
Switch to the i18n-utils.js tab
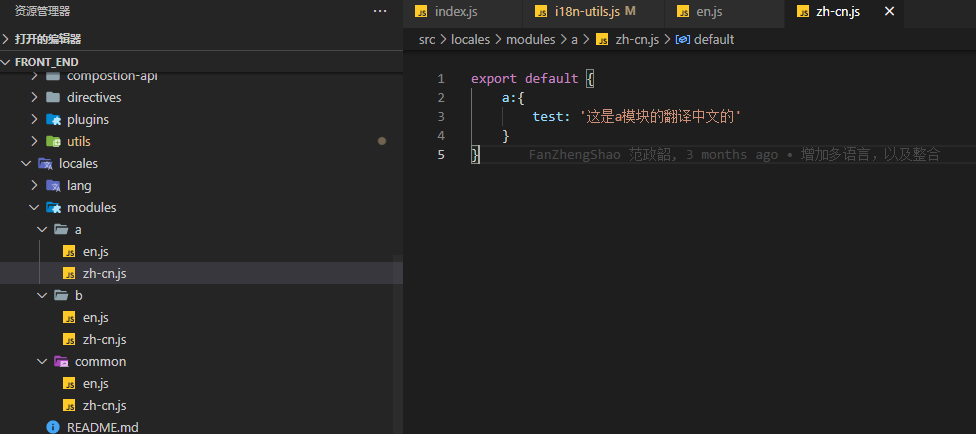click(x=587, y=12)
